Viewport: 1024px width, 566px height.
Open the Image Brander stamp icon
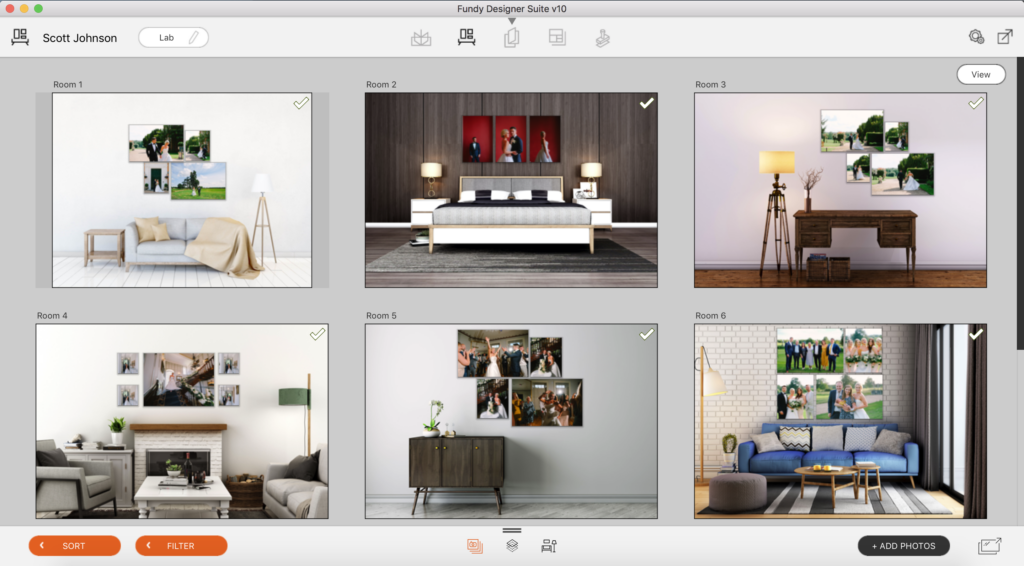click(x=603, y=38)
